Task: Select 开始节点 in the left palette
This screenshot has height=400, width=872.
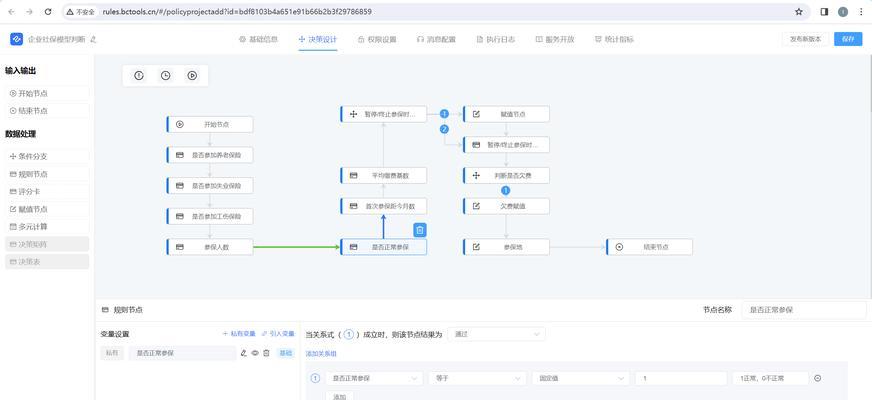Action: (48, 93)
